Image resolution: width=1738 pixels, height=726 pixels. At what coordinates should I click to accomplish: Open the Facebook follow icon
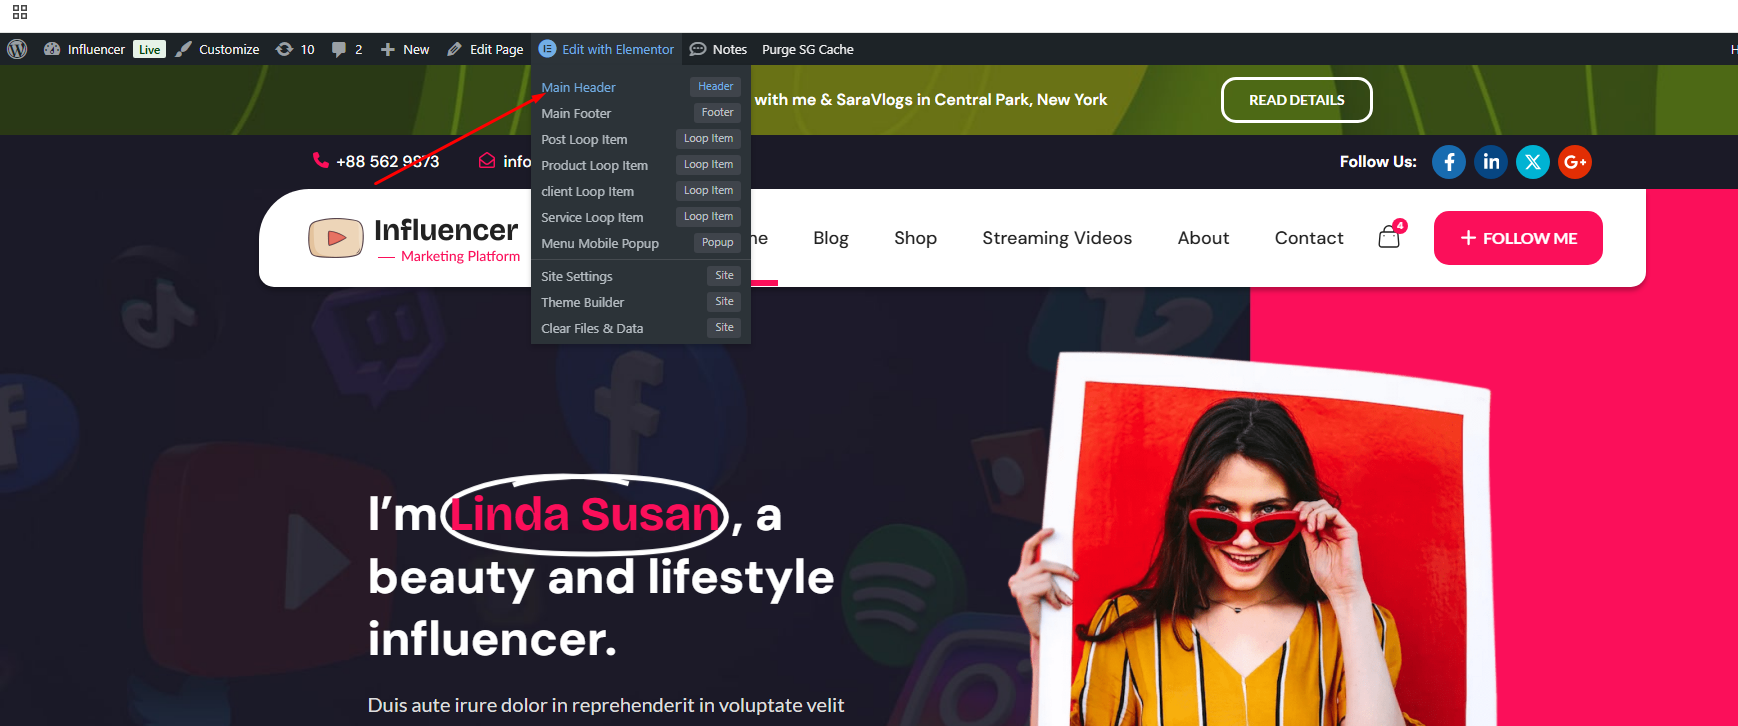(1448, 162)
